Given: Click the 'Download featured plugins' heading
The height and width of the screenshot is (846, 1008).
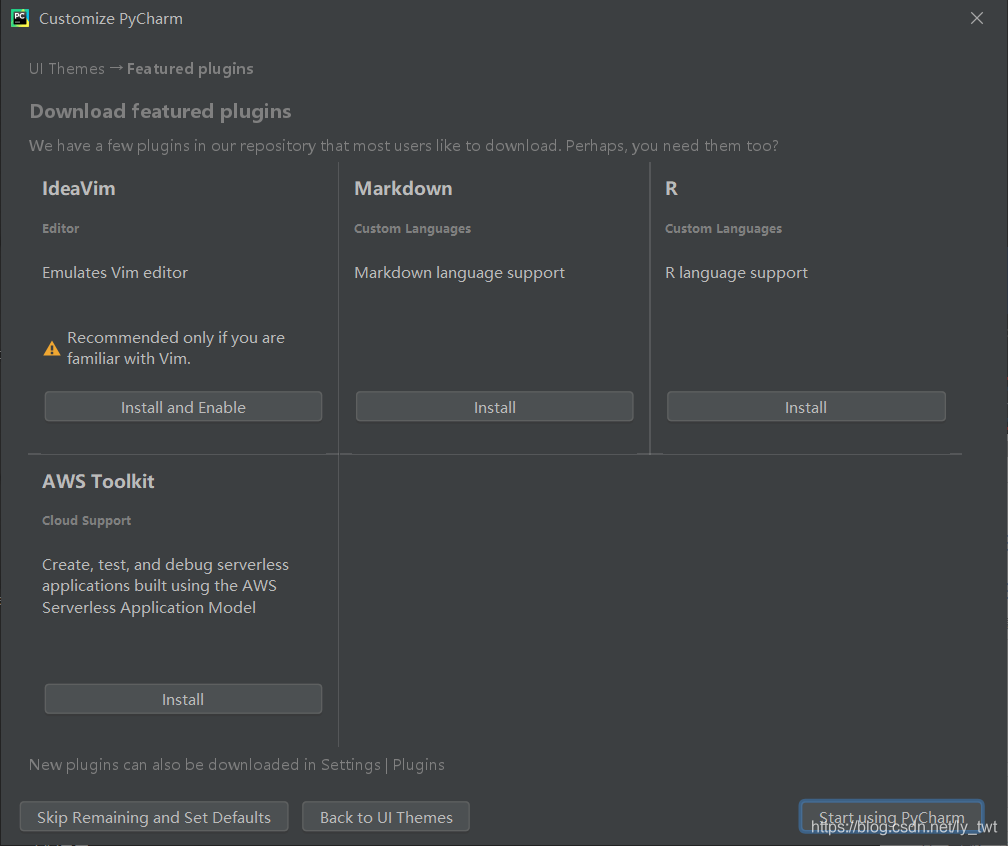Looking at the screenshot, I should 160,111.
